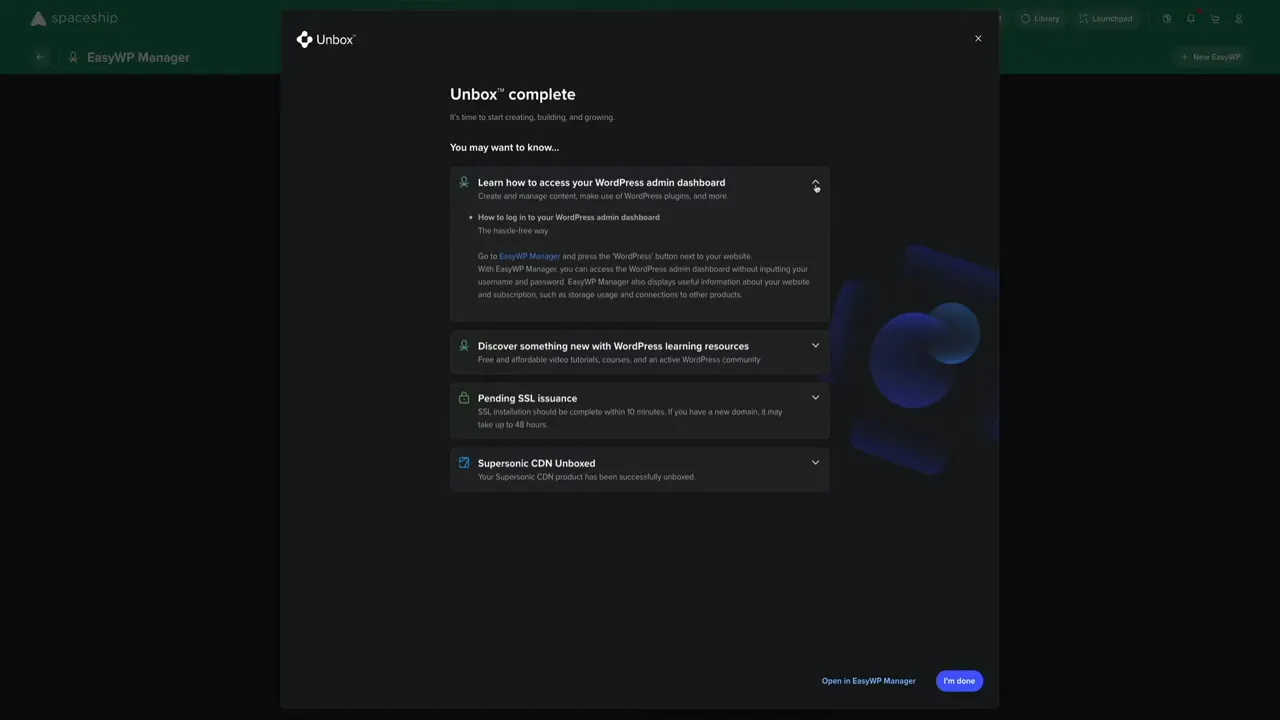This screenshot has width=1280, height=720.
Task: Open the user account icon in the header
Action: (x=1239, y=19)
